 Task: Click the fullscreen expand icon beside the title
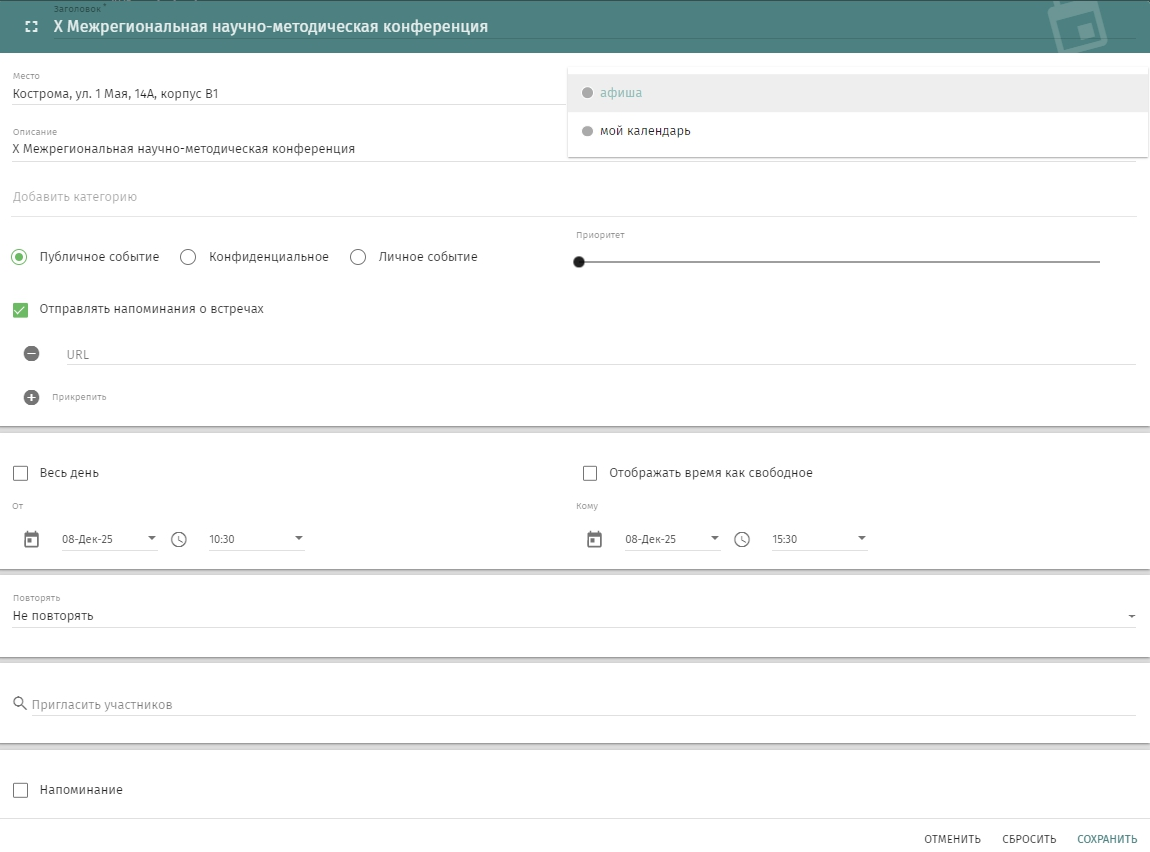(x=31, y=27)
